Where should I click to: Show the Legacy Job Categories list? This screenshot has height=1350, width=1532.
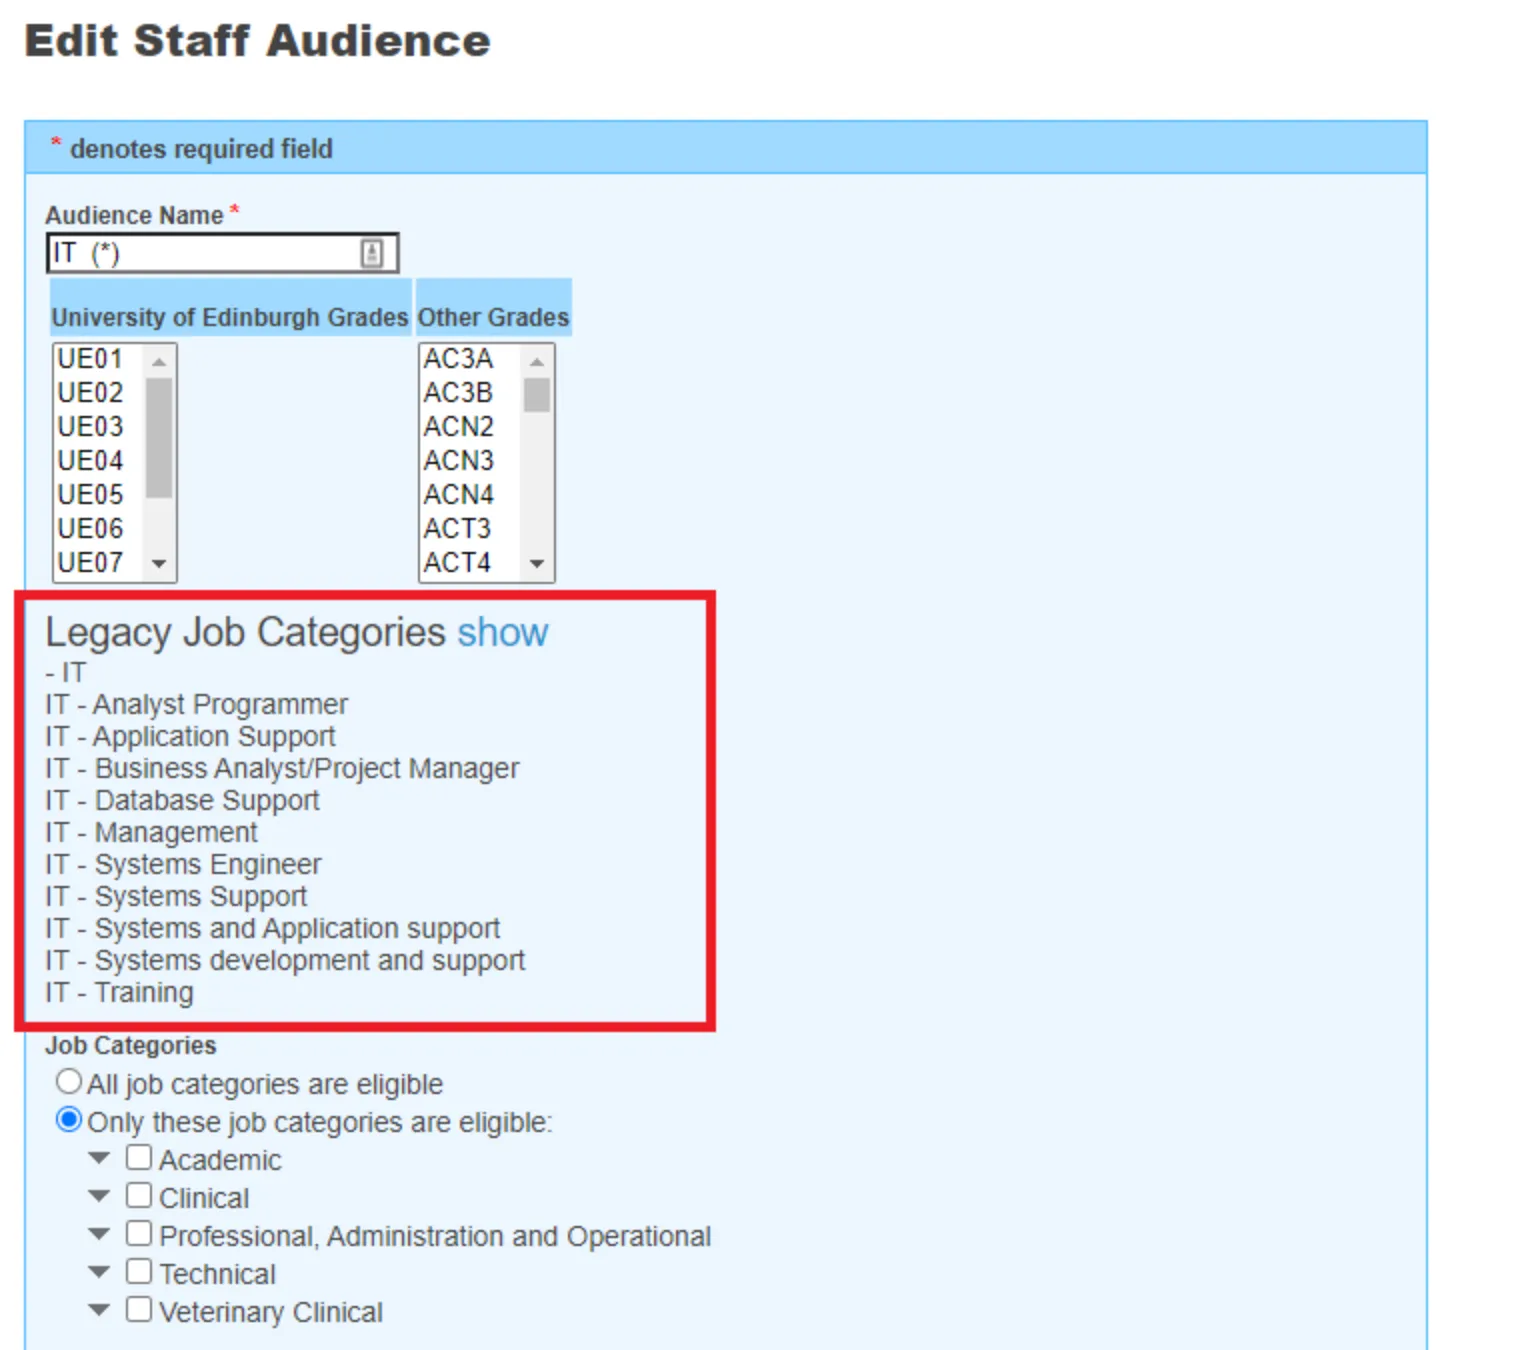tap(502, 633)
